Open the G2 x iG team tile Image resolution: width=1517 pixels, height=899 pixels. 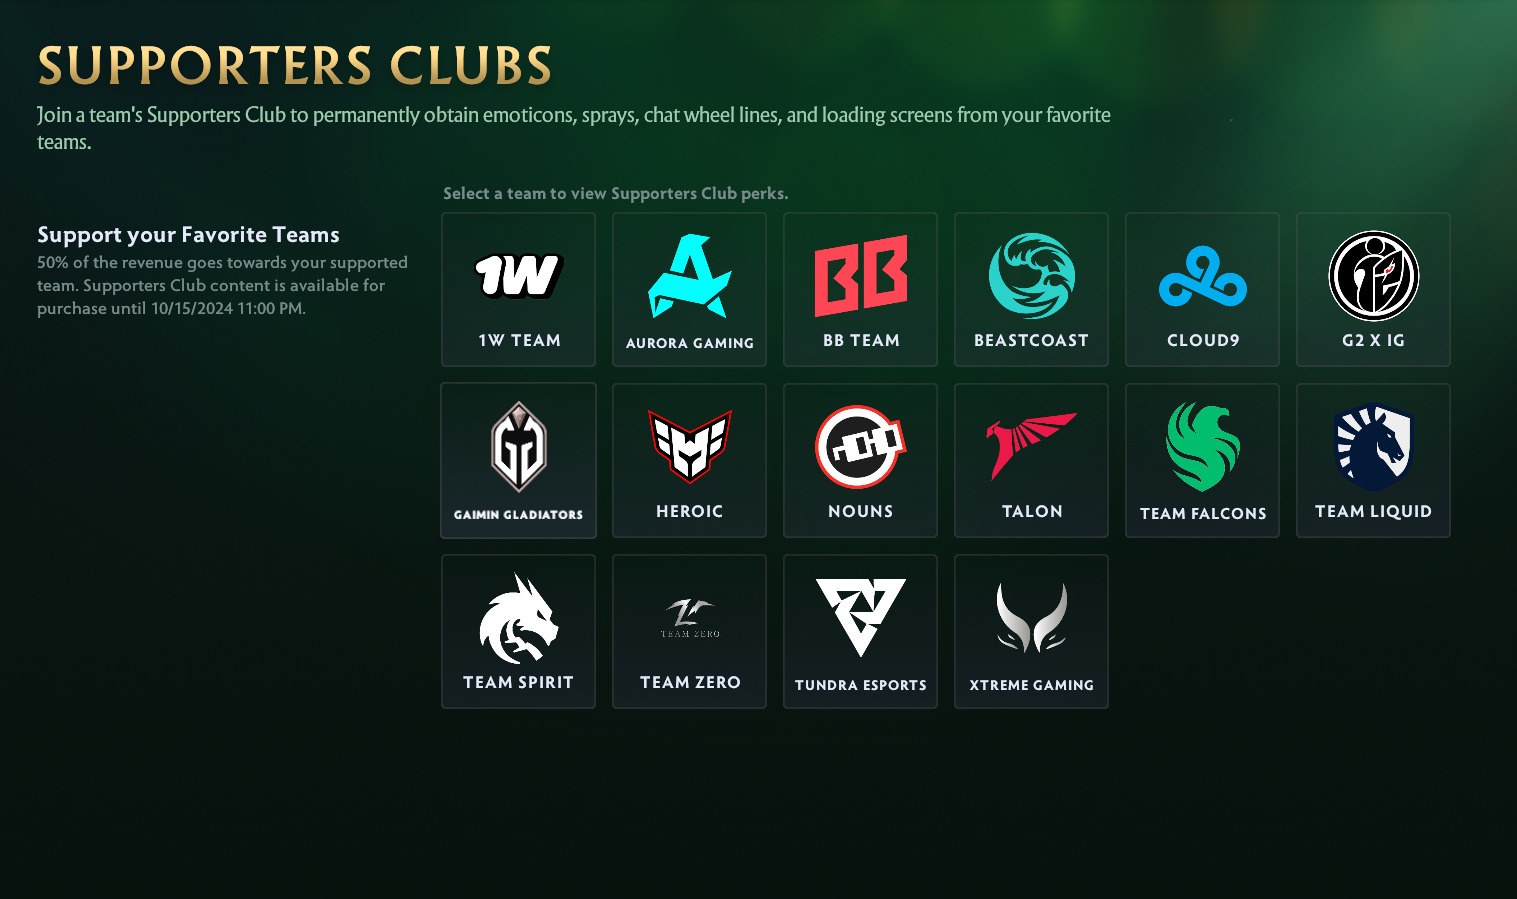1373,289
